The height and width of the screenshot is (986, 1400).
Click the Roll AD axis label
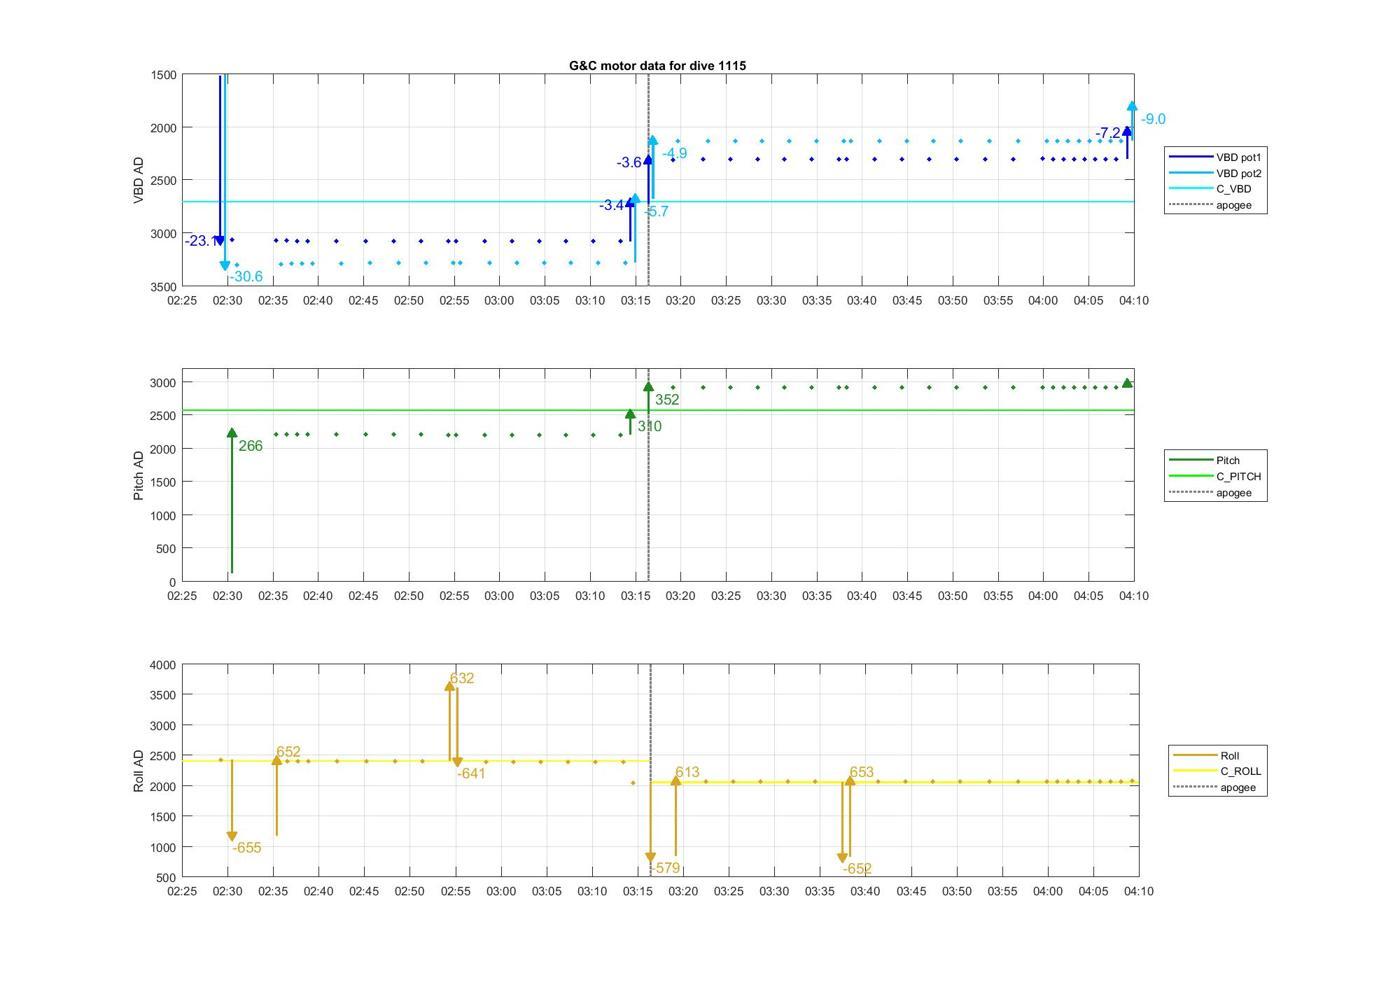click(138, 771)
